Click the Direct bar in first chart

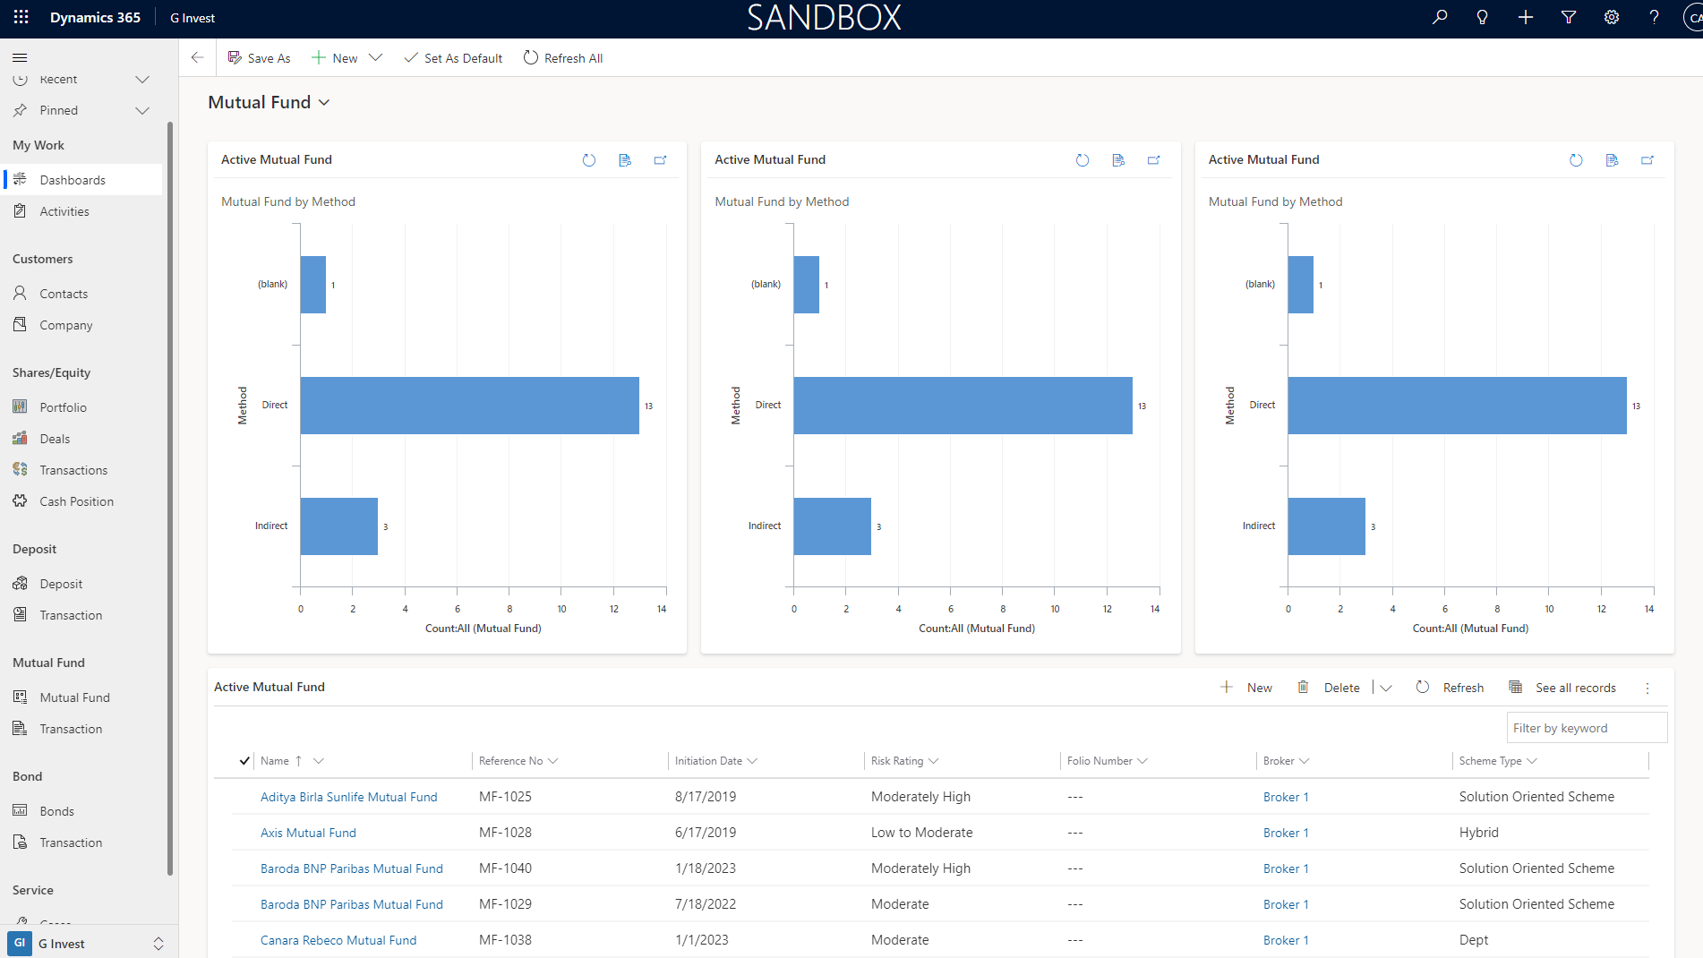pos(469,405)
